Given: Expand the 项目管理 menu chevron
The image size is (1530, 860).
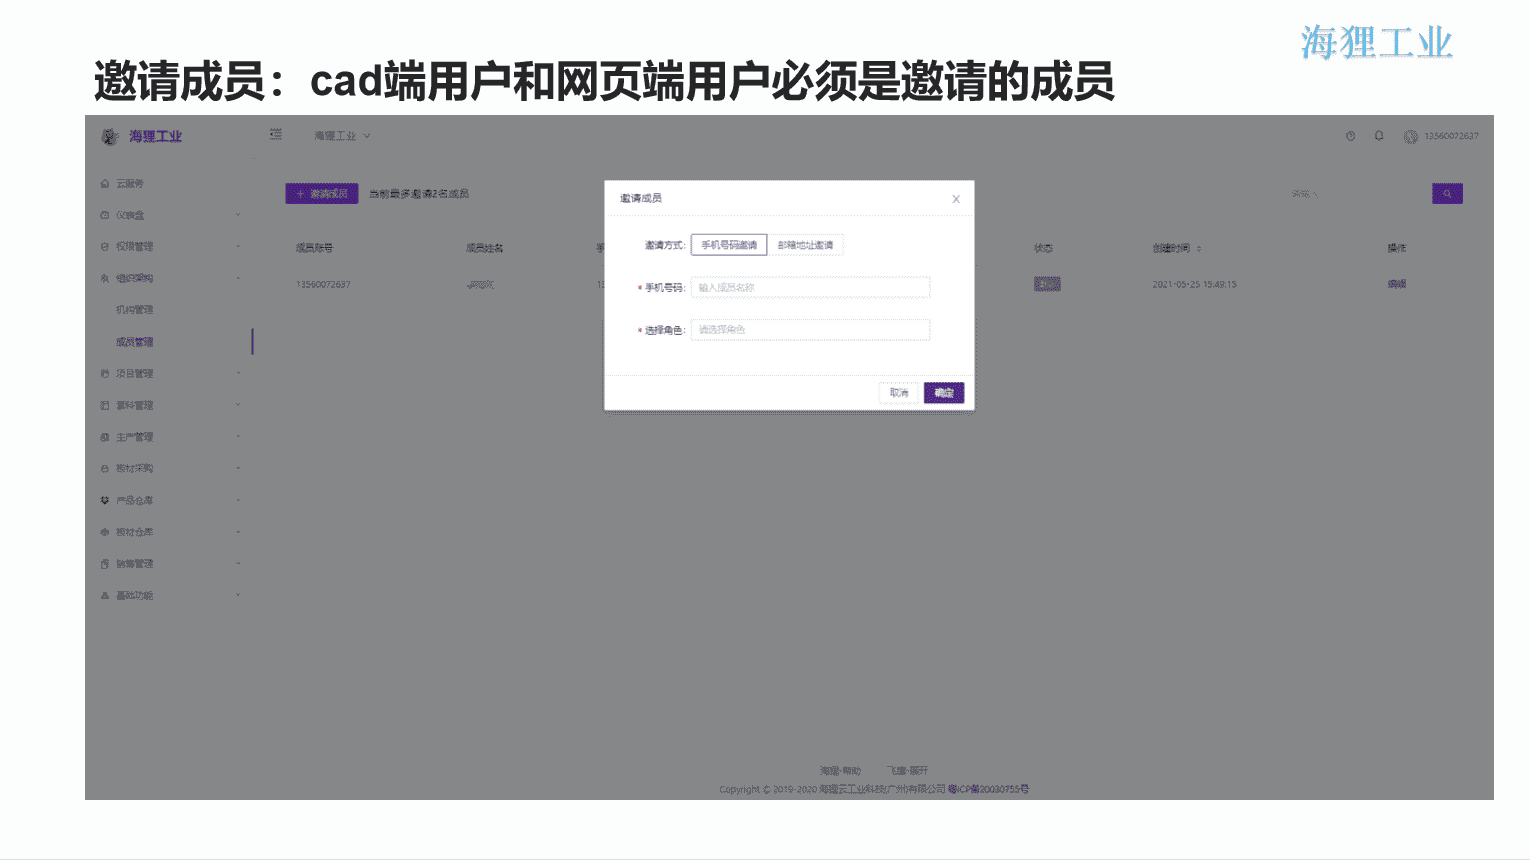Looking at the screenshot, I should 238,374.
